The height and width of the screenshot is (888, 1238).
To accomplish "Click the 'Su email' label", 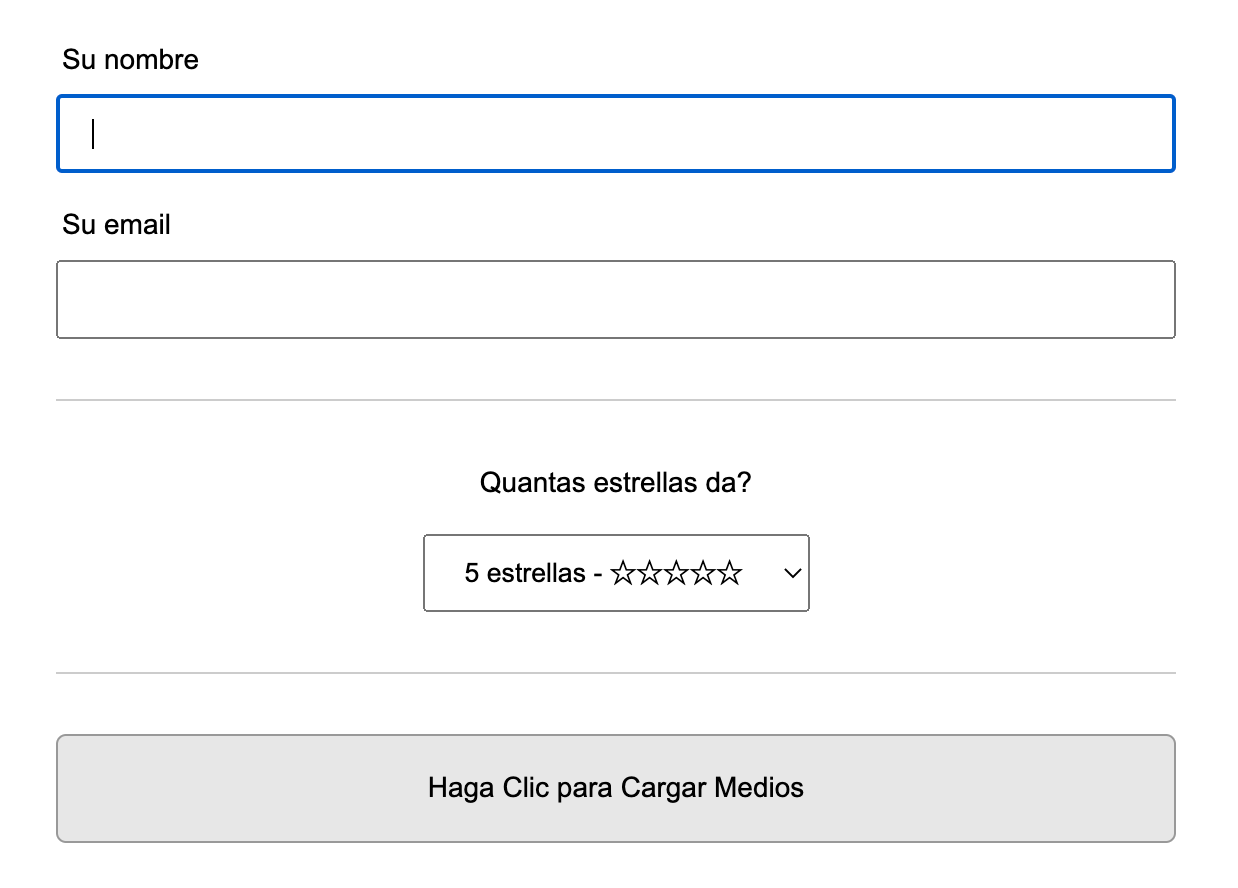I will [116, 225].
